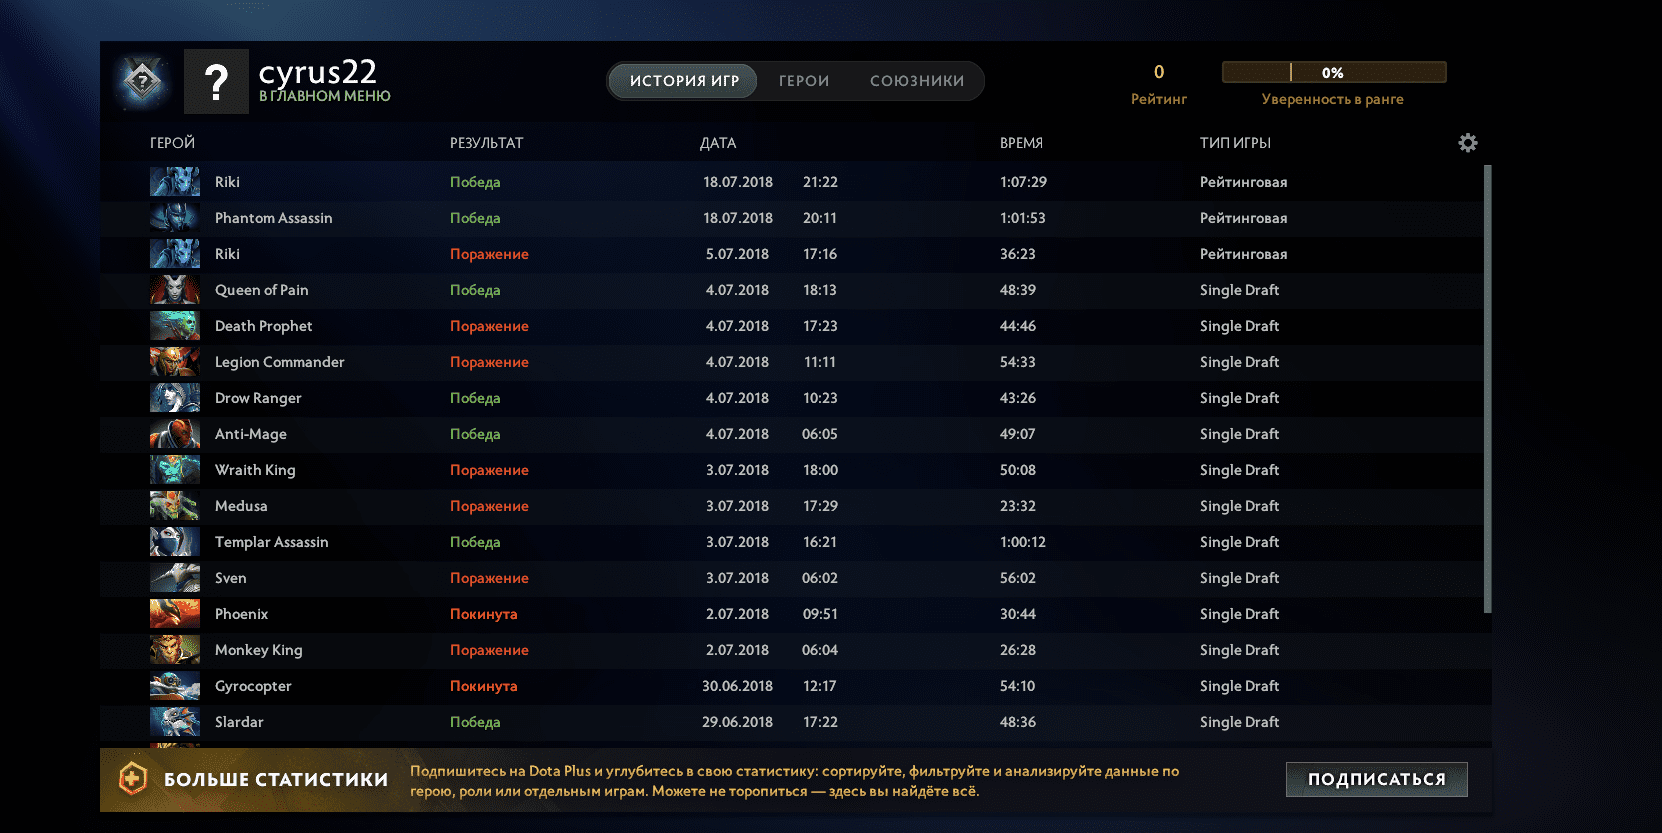This screenshot has width=1662, height=833.
Task: Click the Queen of Pain hero portrait
Action: (x=174, y=290)
